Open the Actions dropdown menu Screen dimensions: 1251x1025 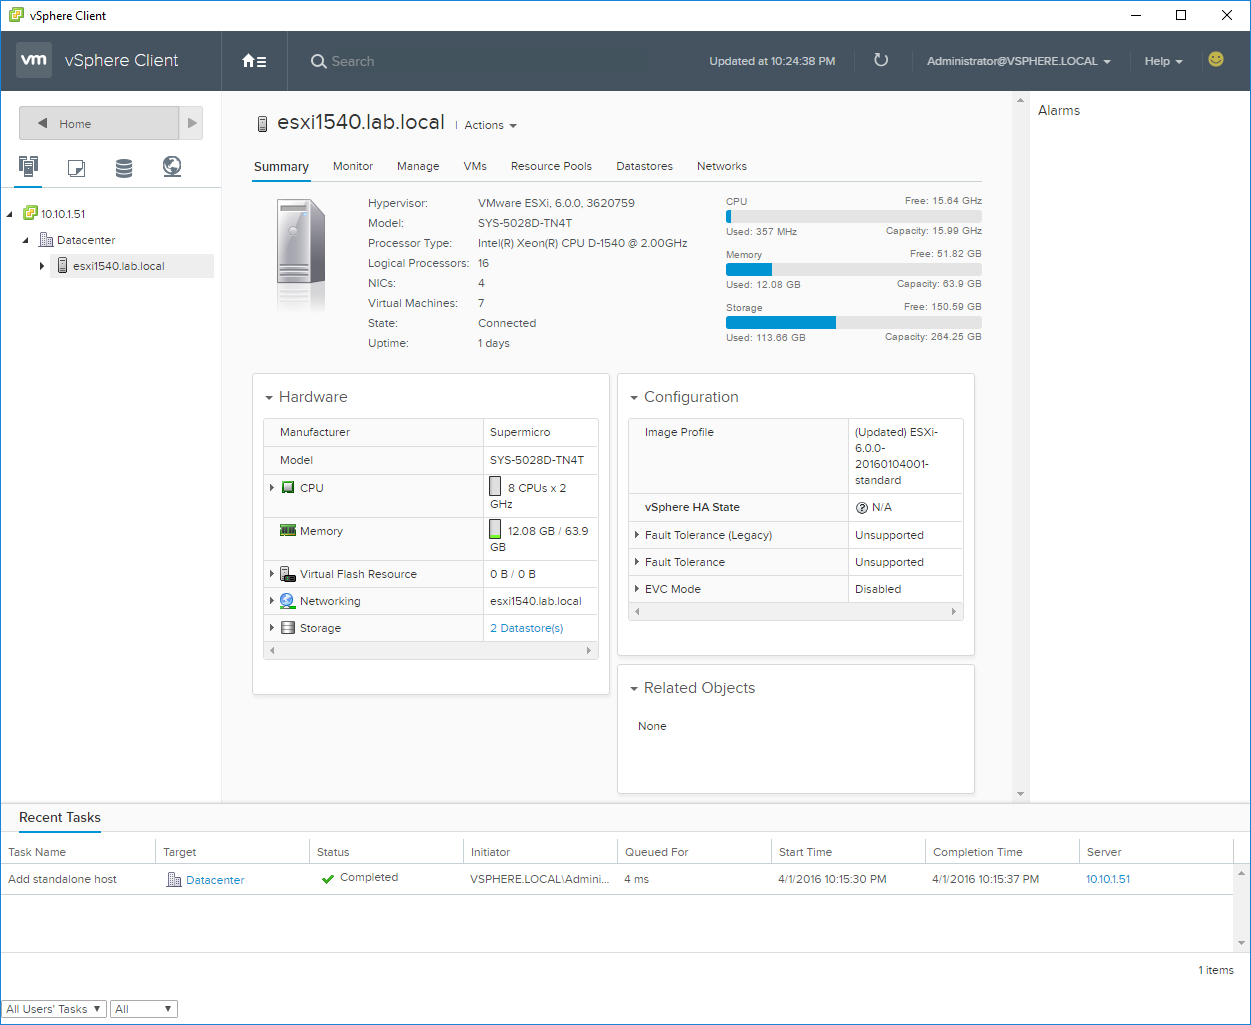click(491, 125)
